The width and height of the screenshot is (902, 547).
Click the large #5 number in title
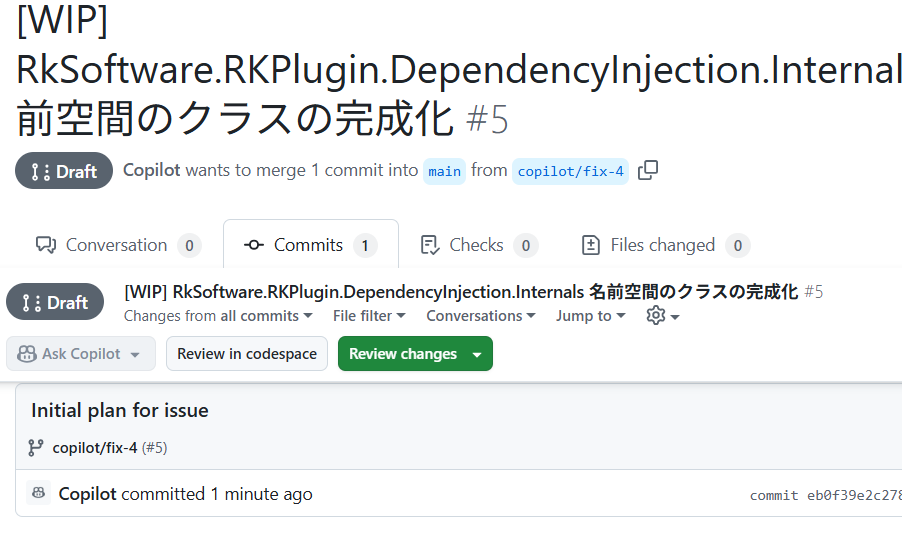pos(487,119)
